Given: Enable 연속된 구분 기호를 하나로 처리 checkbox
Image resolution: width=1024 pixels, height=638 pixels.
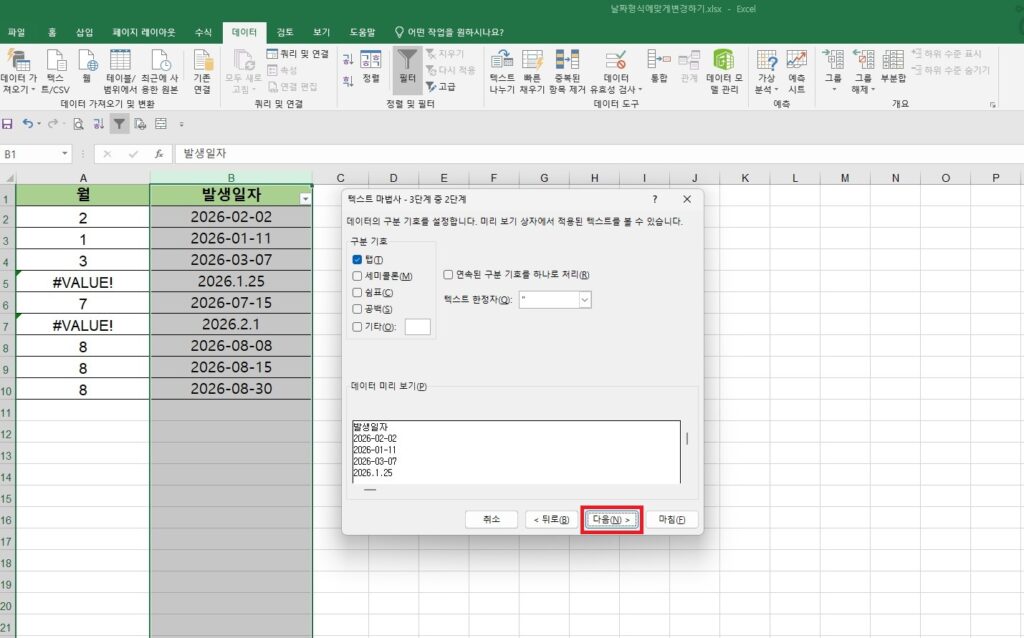Looking at the screenshot, I should (448, 274).
